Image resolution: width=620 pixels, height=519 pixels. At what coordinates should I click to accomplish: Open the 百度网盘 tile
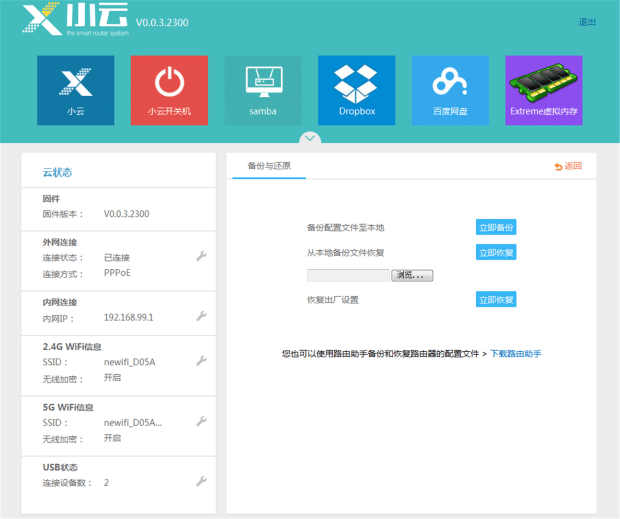tap(450, 90)
